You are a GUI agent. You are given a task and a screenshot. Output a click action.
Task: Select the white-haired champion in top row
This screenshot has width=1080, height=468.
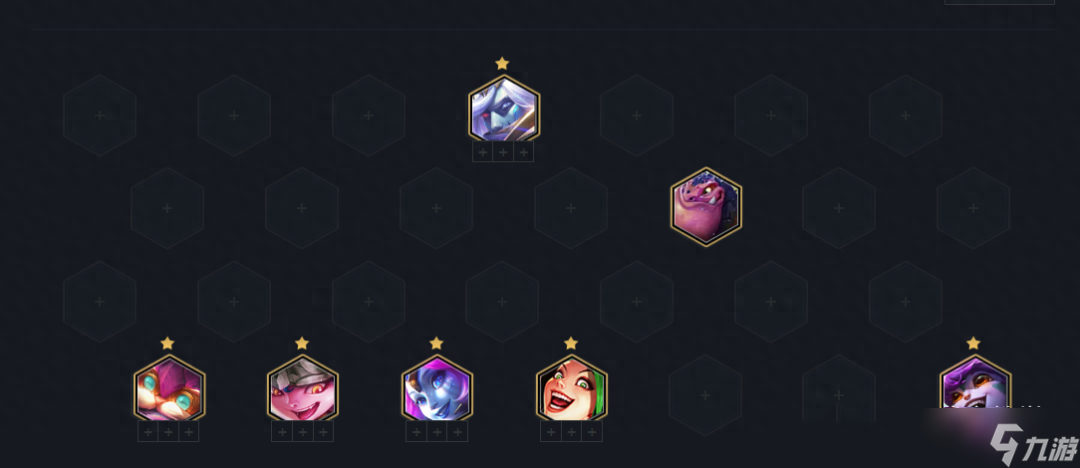pos(503,110)
